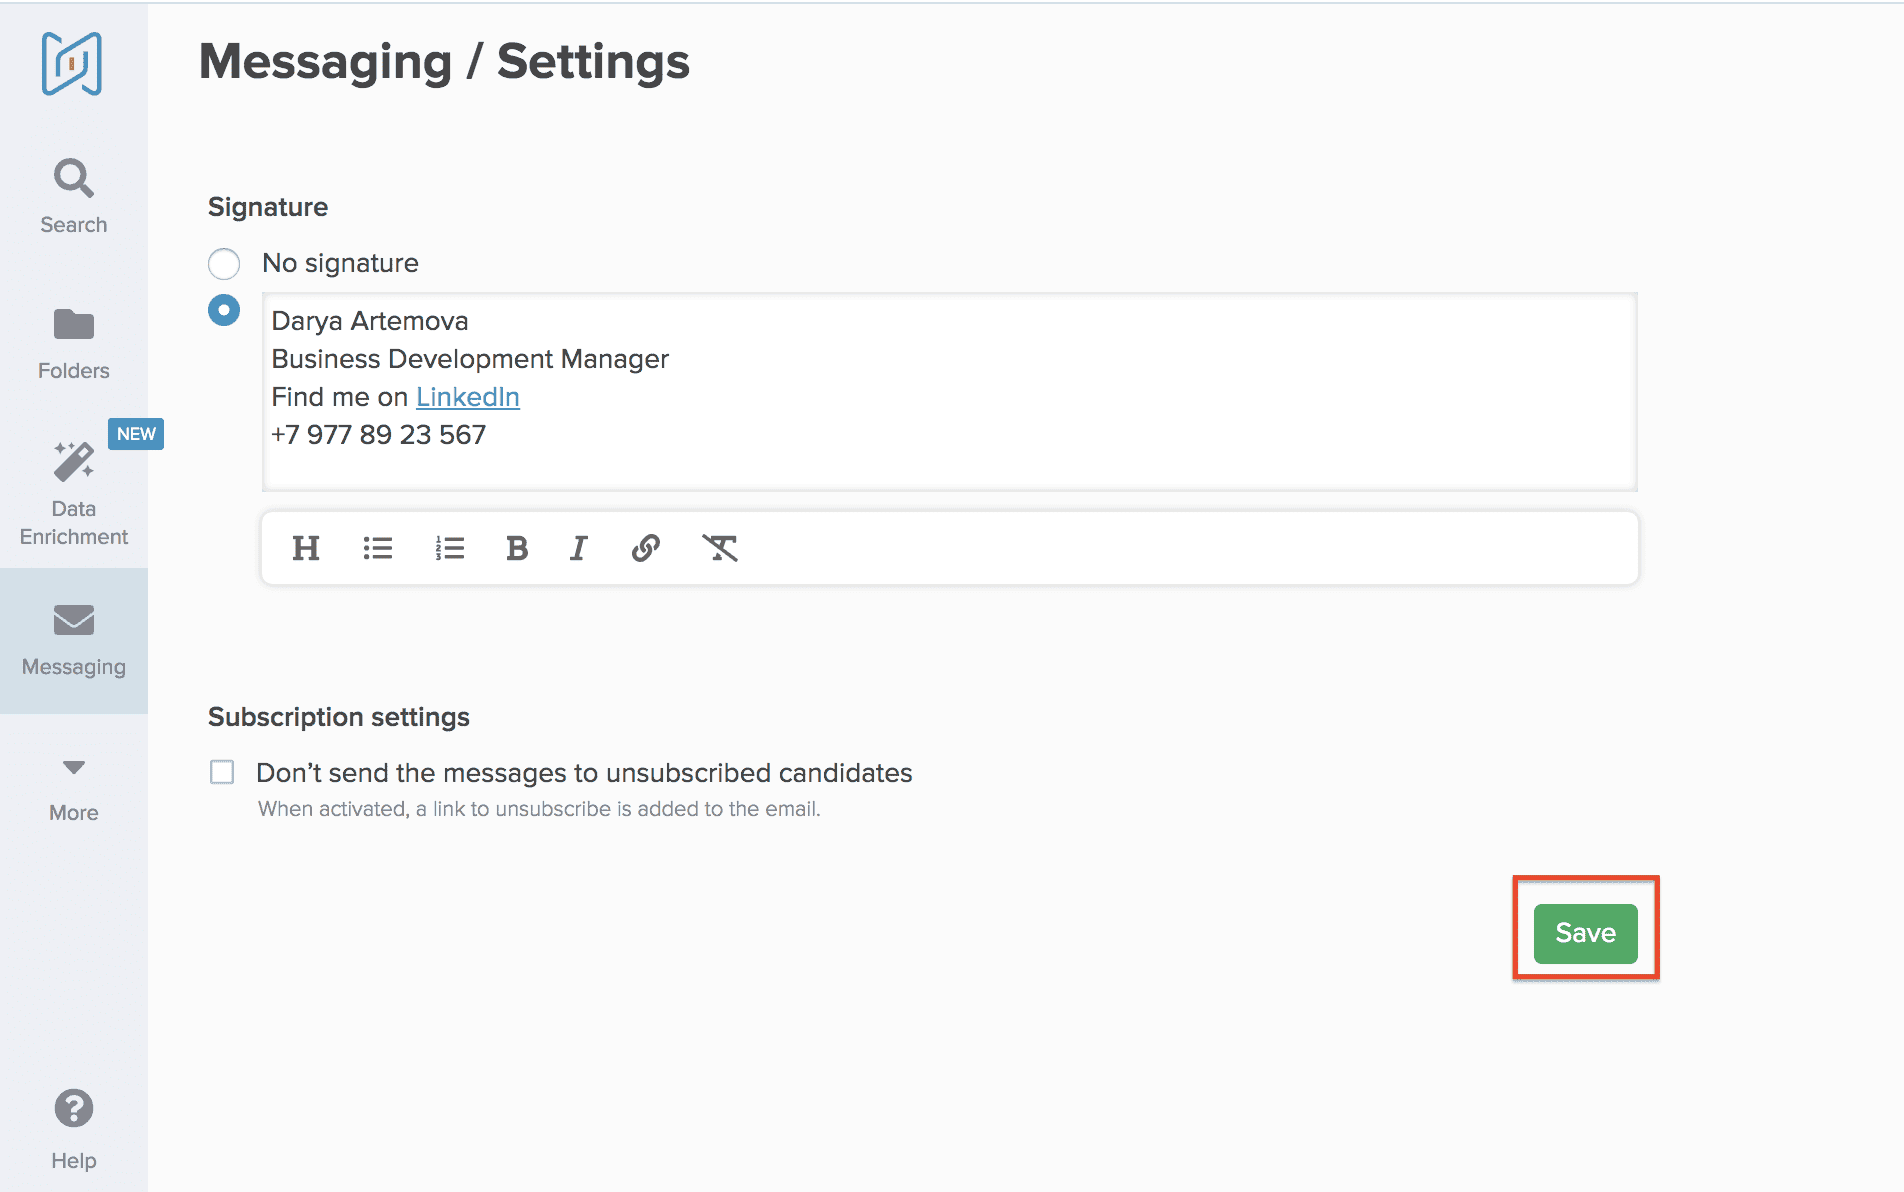1904x1192 pixels.
Task: Select the No signature radio option
Action: click(224, 264)
